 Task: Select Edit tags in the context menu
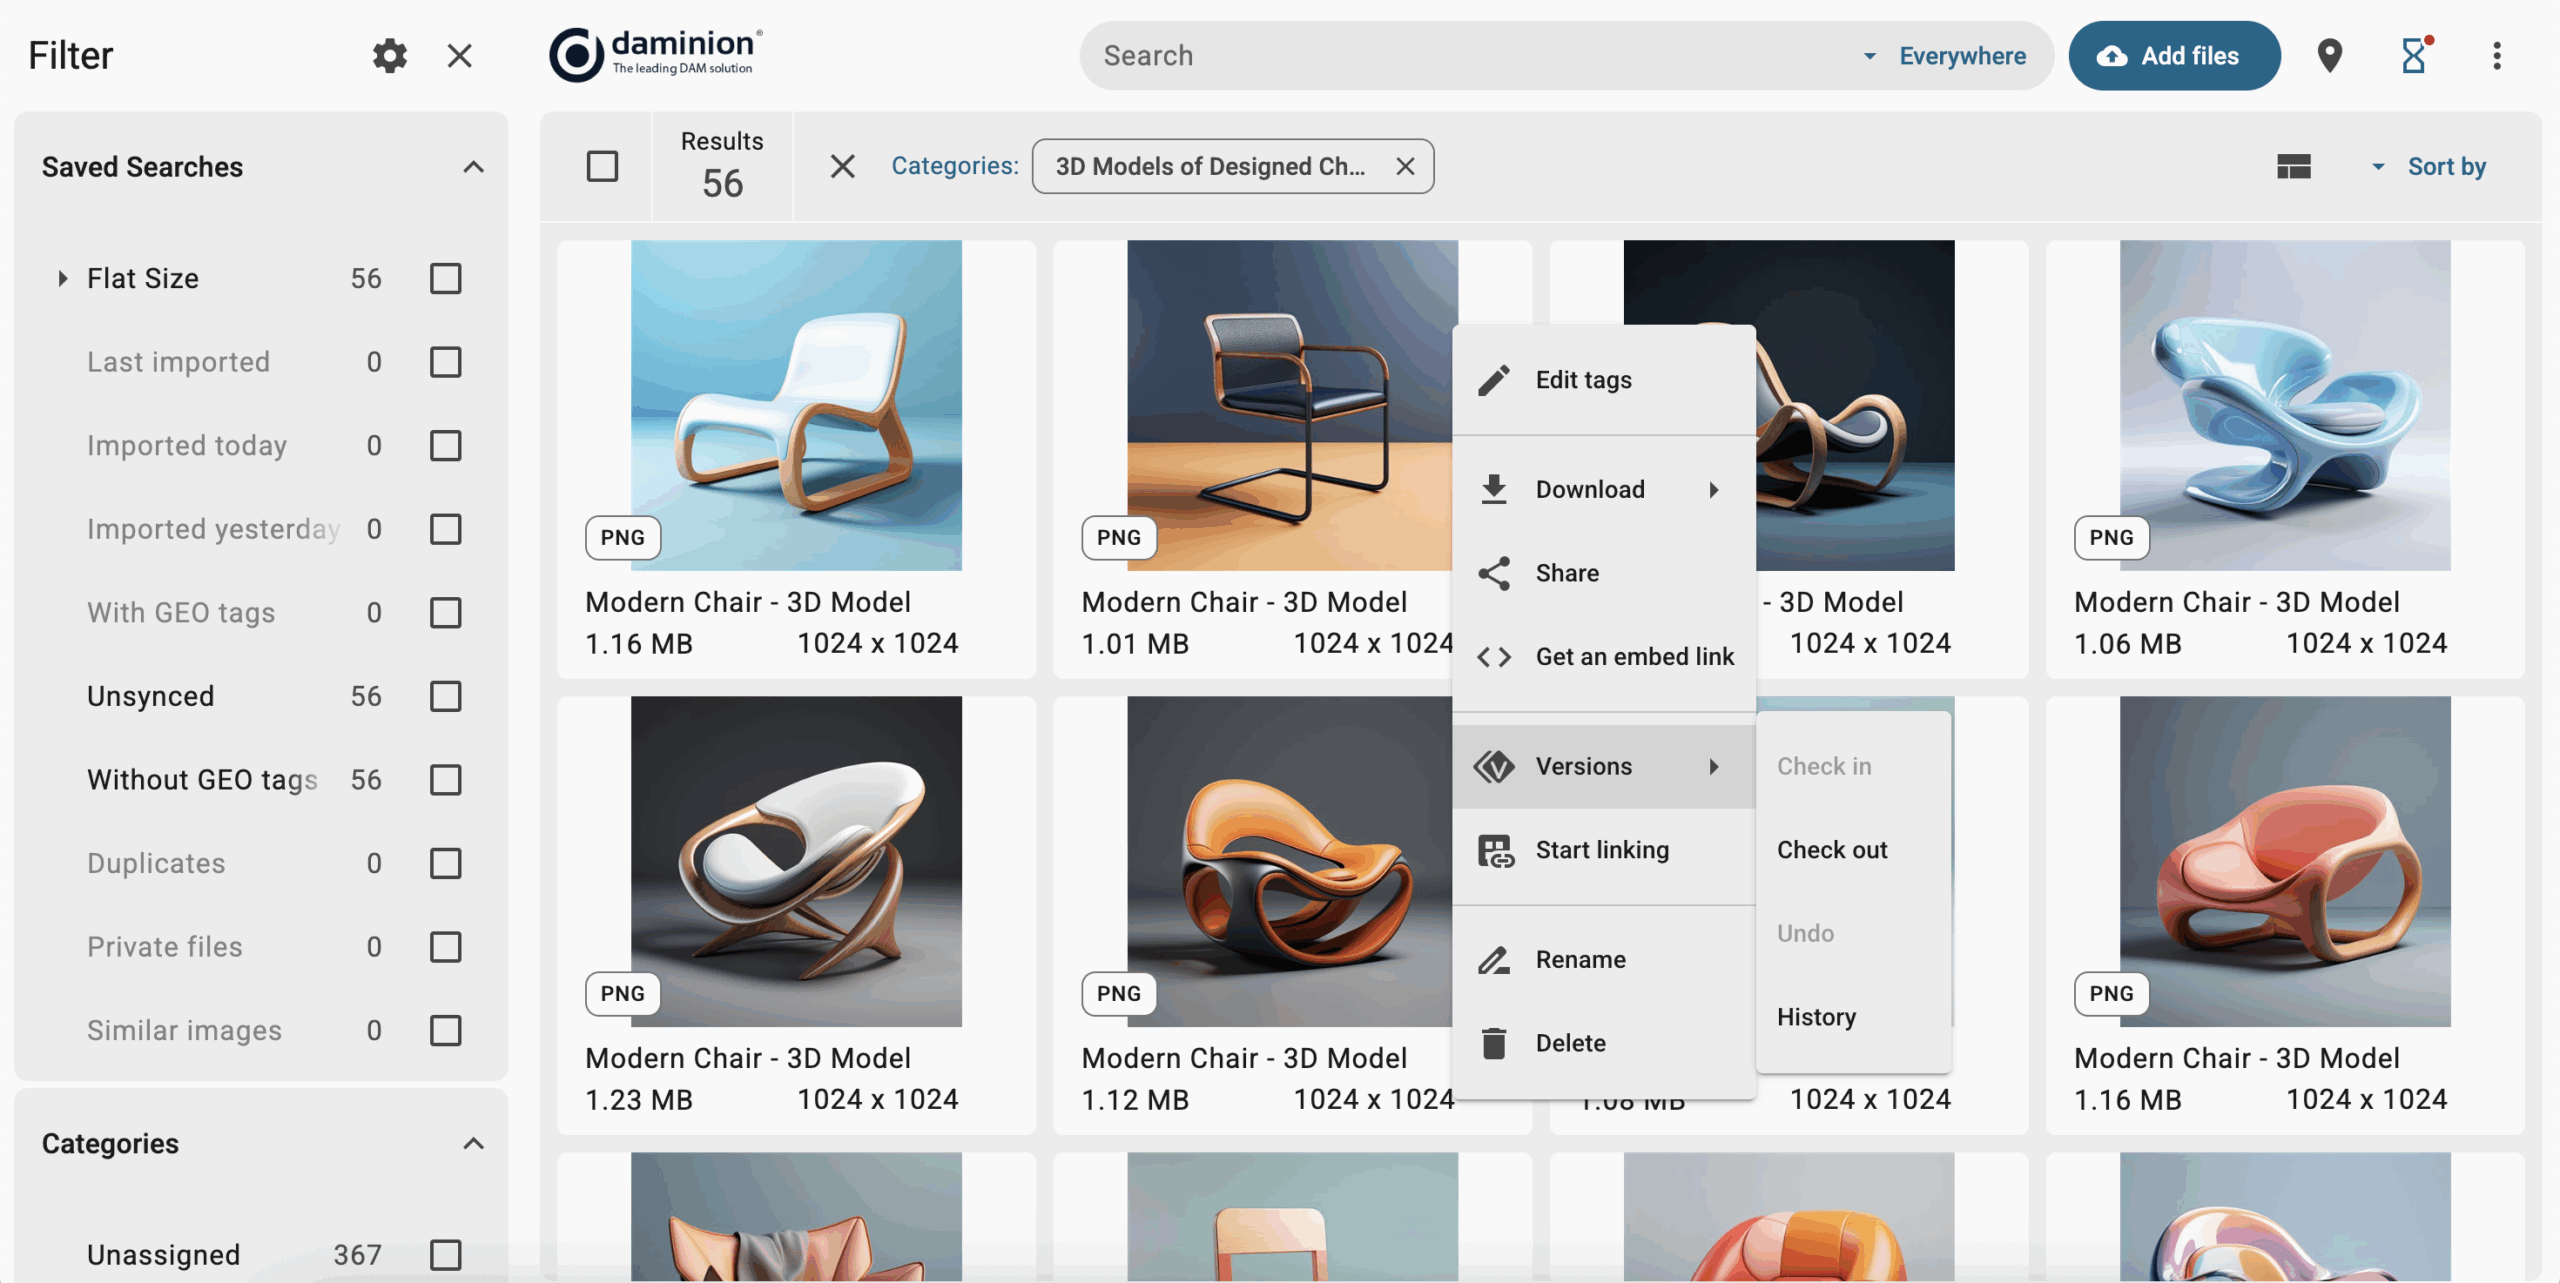click(x=1583, y=380)
